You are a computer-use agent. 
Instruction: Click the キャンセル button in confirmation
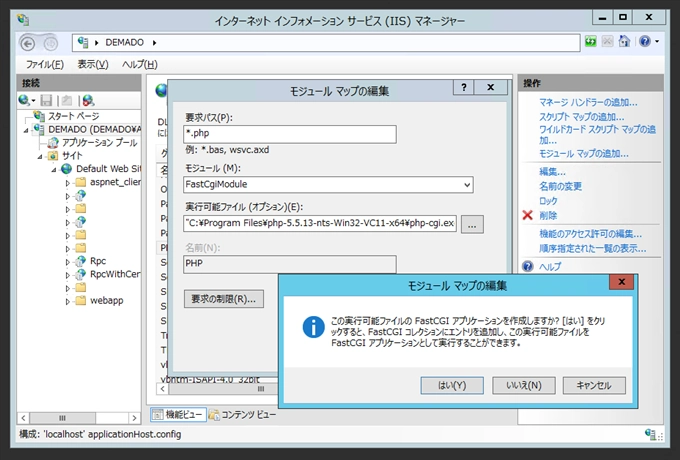pos(594,385)
